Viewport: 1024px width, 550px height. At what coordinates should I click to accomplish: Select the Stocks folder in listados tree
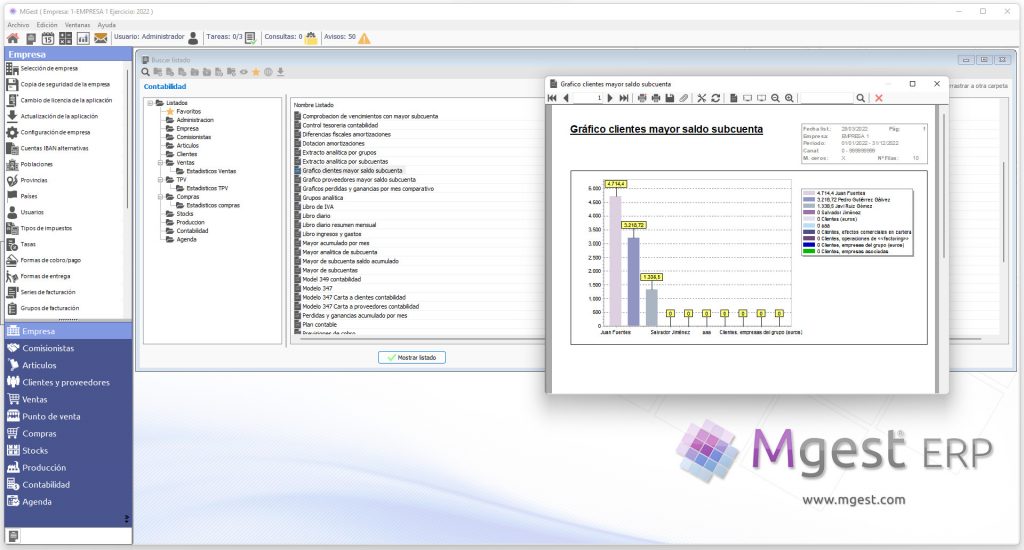[x=185, y=214]
